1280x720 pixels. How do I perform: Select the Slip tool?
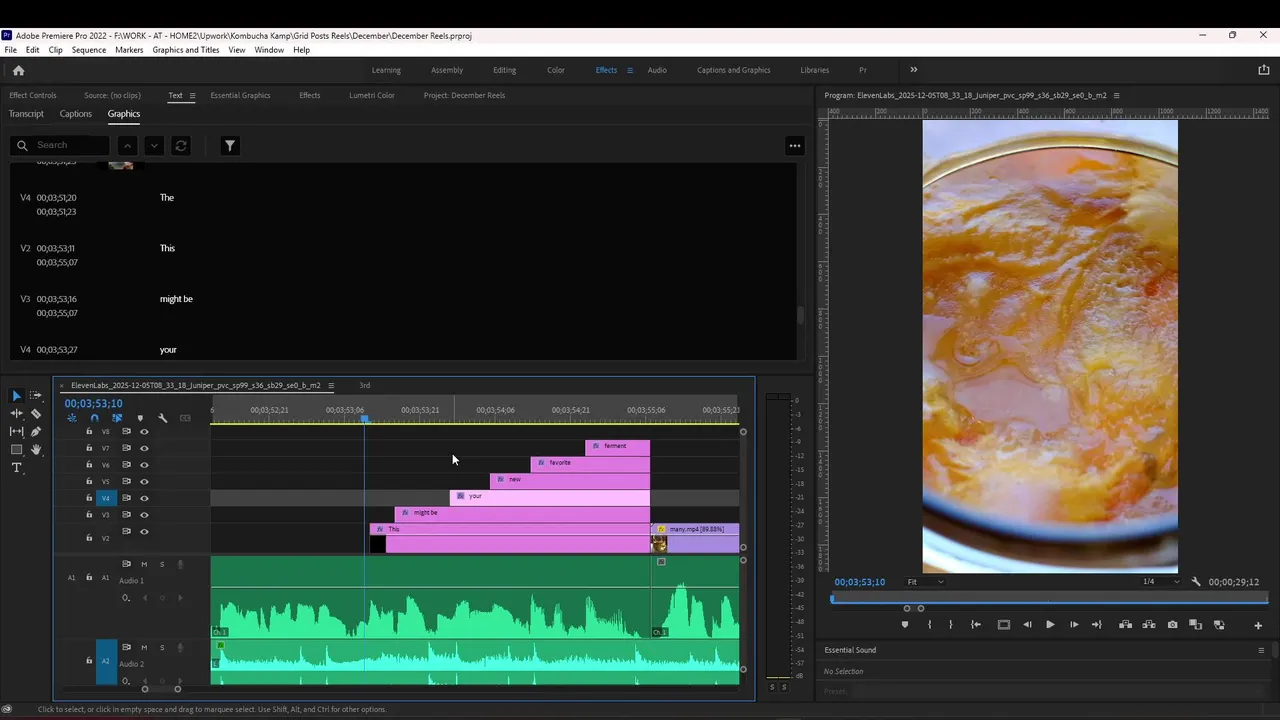16,432
